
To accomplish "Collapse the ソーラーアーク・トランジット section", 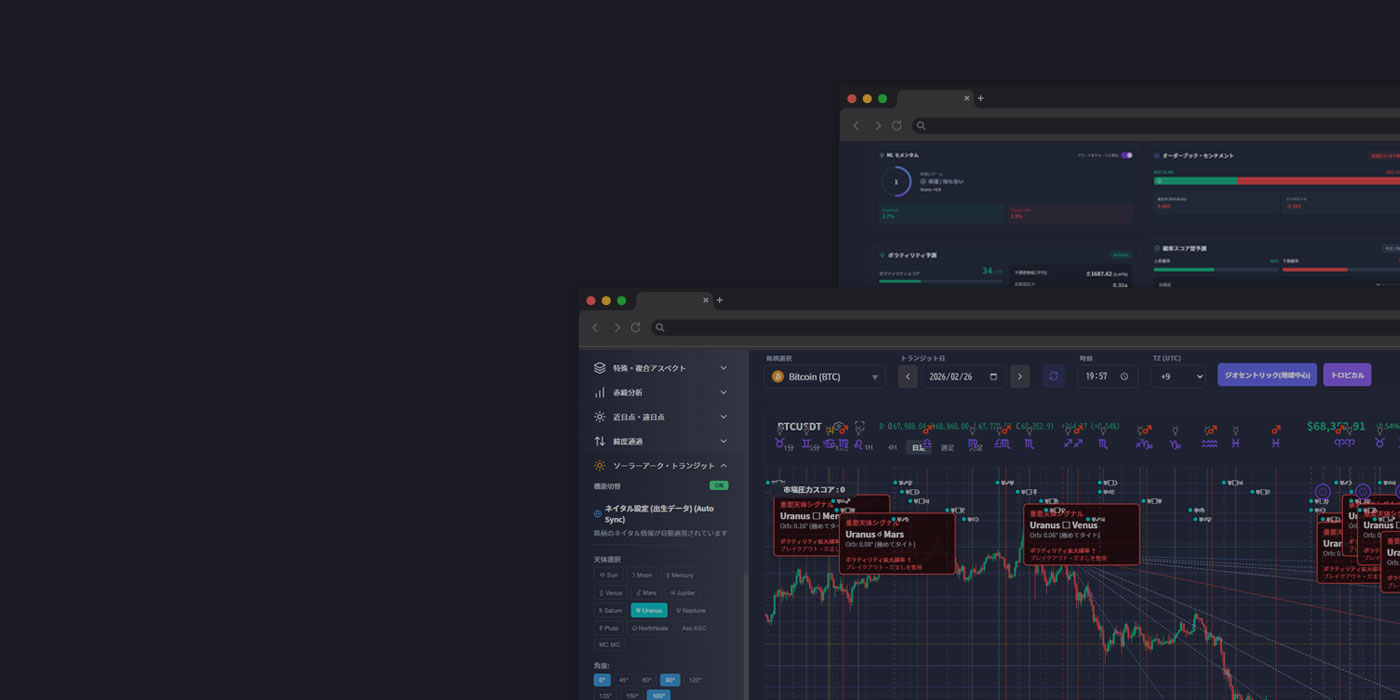I will [724, 465].
